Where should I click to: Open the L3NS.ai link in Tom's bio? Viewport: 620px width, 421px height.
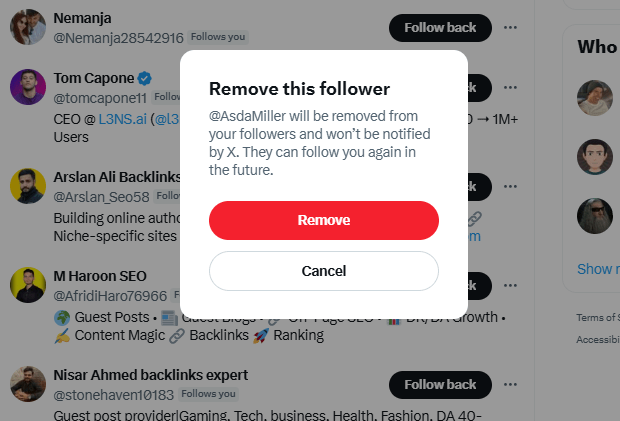coord(120,120)
